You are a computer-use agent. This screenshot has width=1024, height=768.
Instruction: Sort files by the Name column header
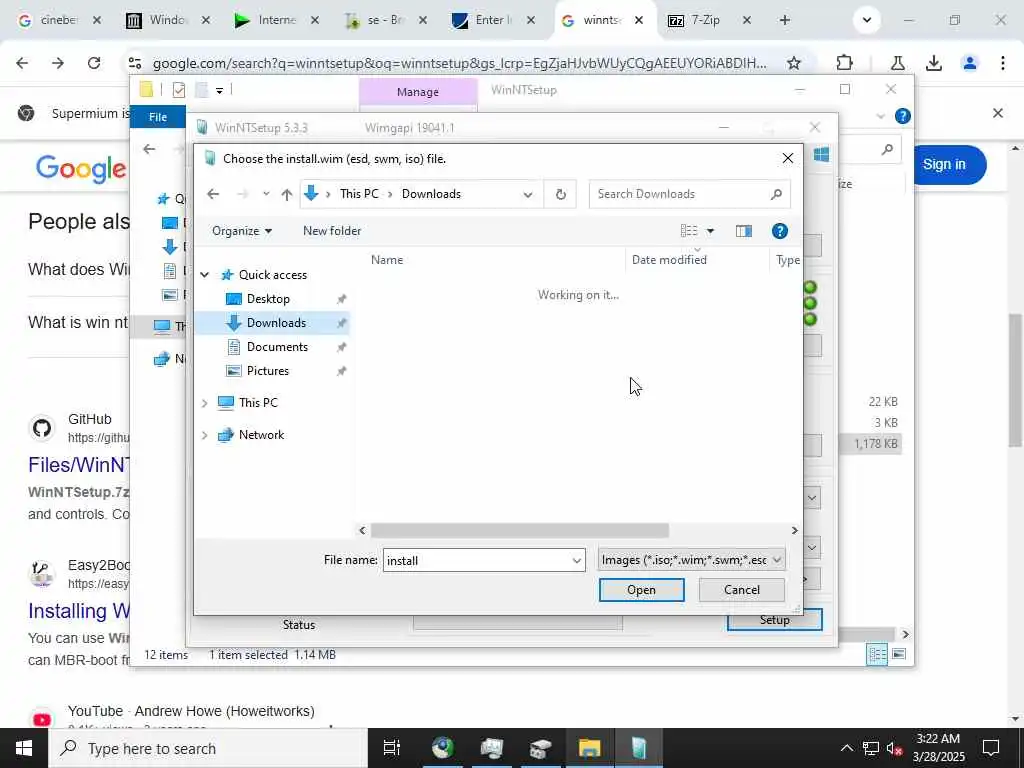coord(387,260)
